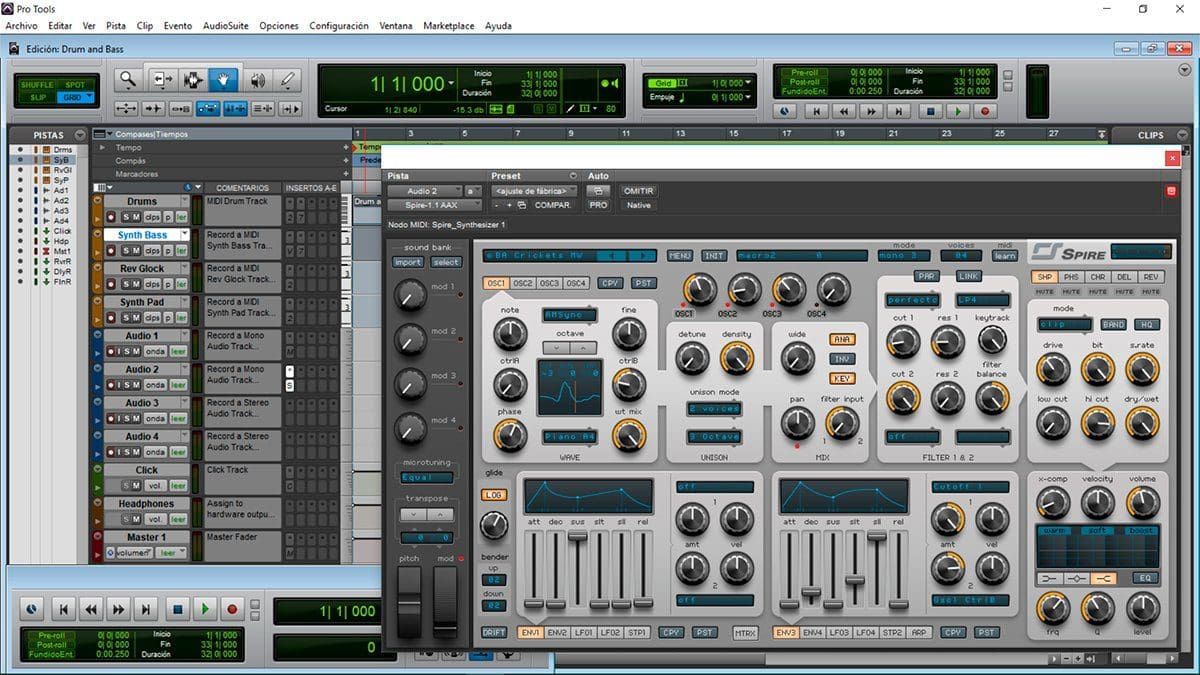The image size is (1200, 675).
Task: Click Stop in the floating Transport window
Action: 177,608
